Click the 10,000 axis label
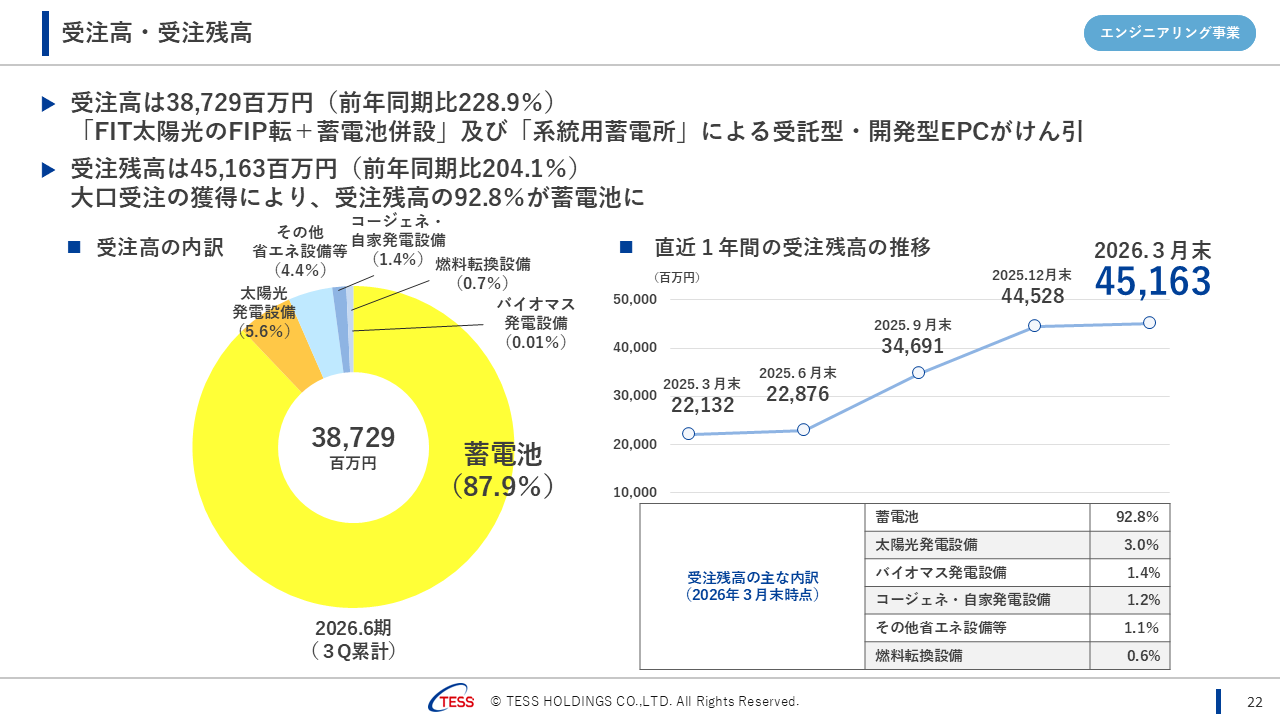1280x720 pixels. 634,491
